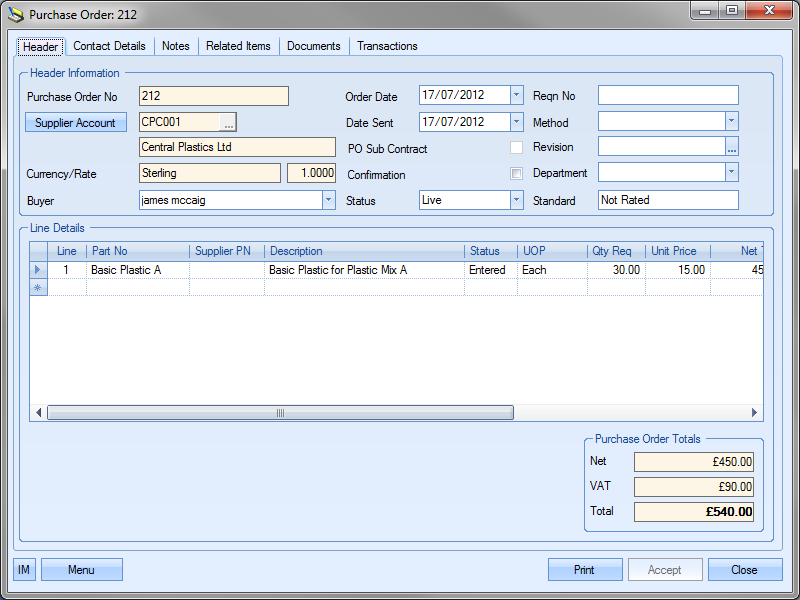Viewport: 800px width, 600px height.
Task: Open the Order Date dropdown calendar
Action: tap(516, 96)
